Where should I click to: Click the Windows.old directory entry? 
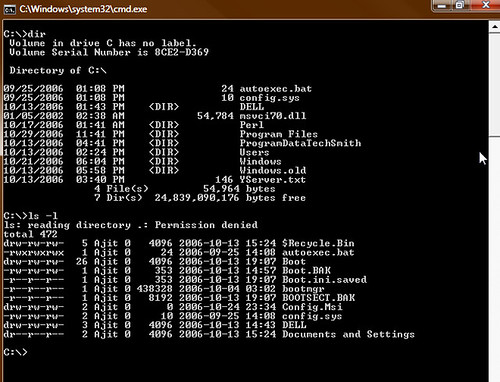coord(273,170)
